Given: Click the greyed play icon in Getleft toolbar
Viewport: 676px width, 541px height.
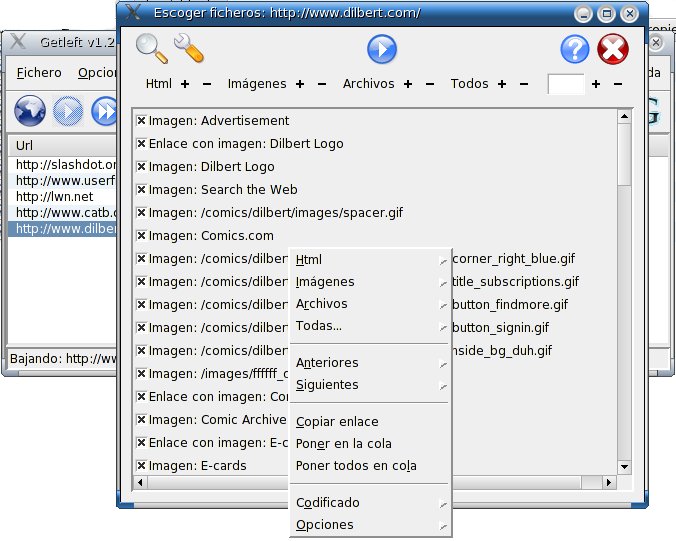Looking at the screenshot, I should pos(68,111).
